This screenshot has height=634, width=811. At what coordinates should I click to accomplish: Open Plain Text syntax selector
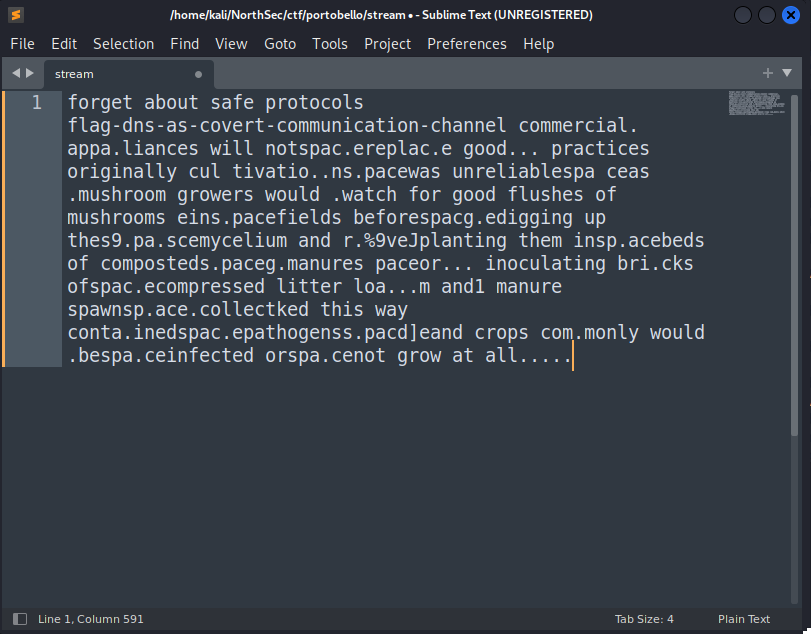pyautogui.click(x=744, y=619)
